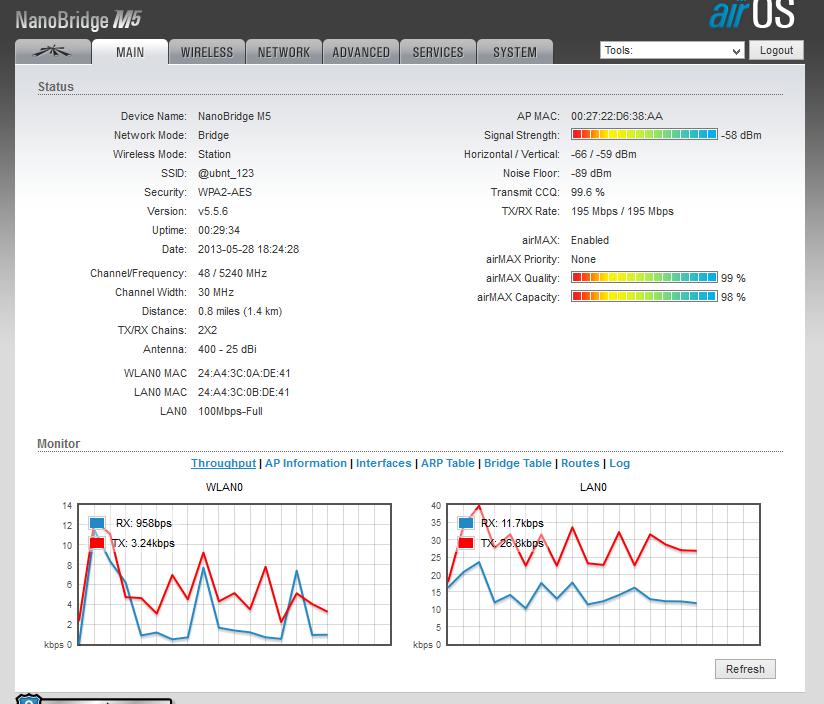
Task: Open the WIRELESS tab
Action: [x=207, y=51]
